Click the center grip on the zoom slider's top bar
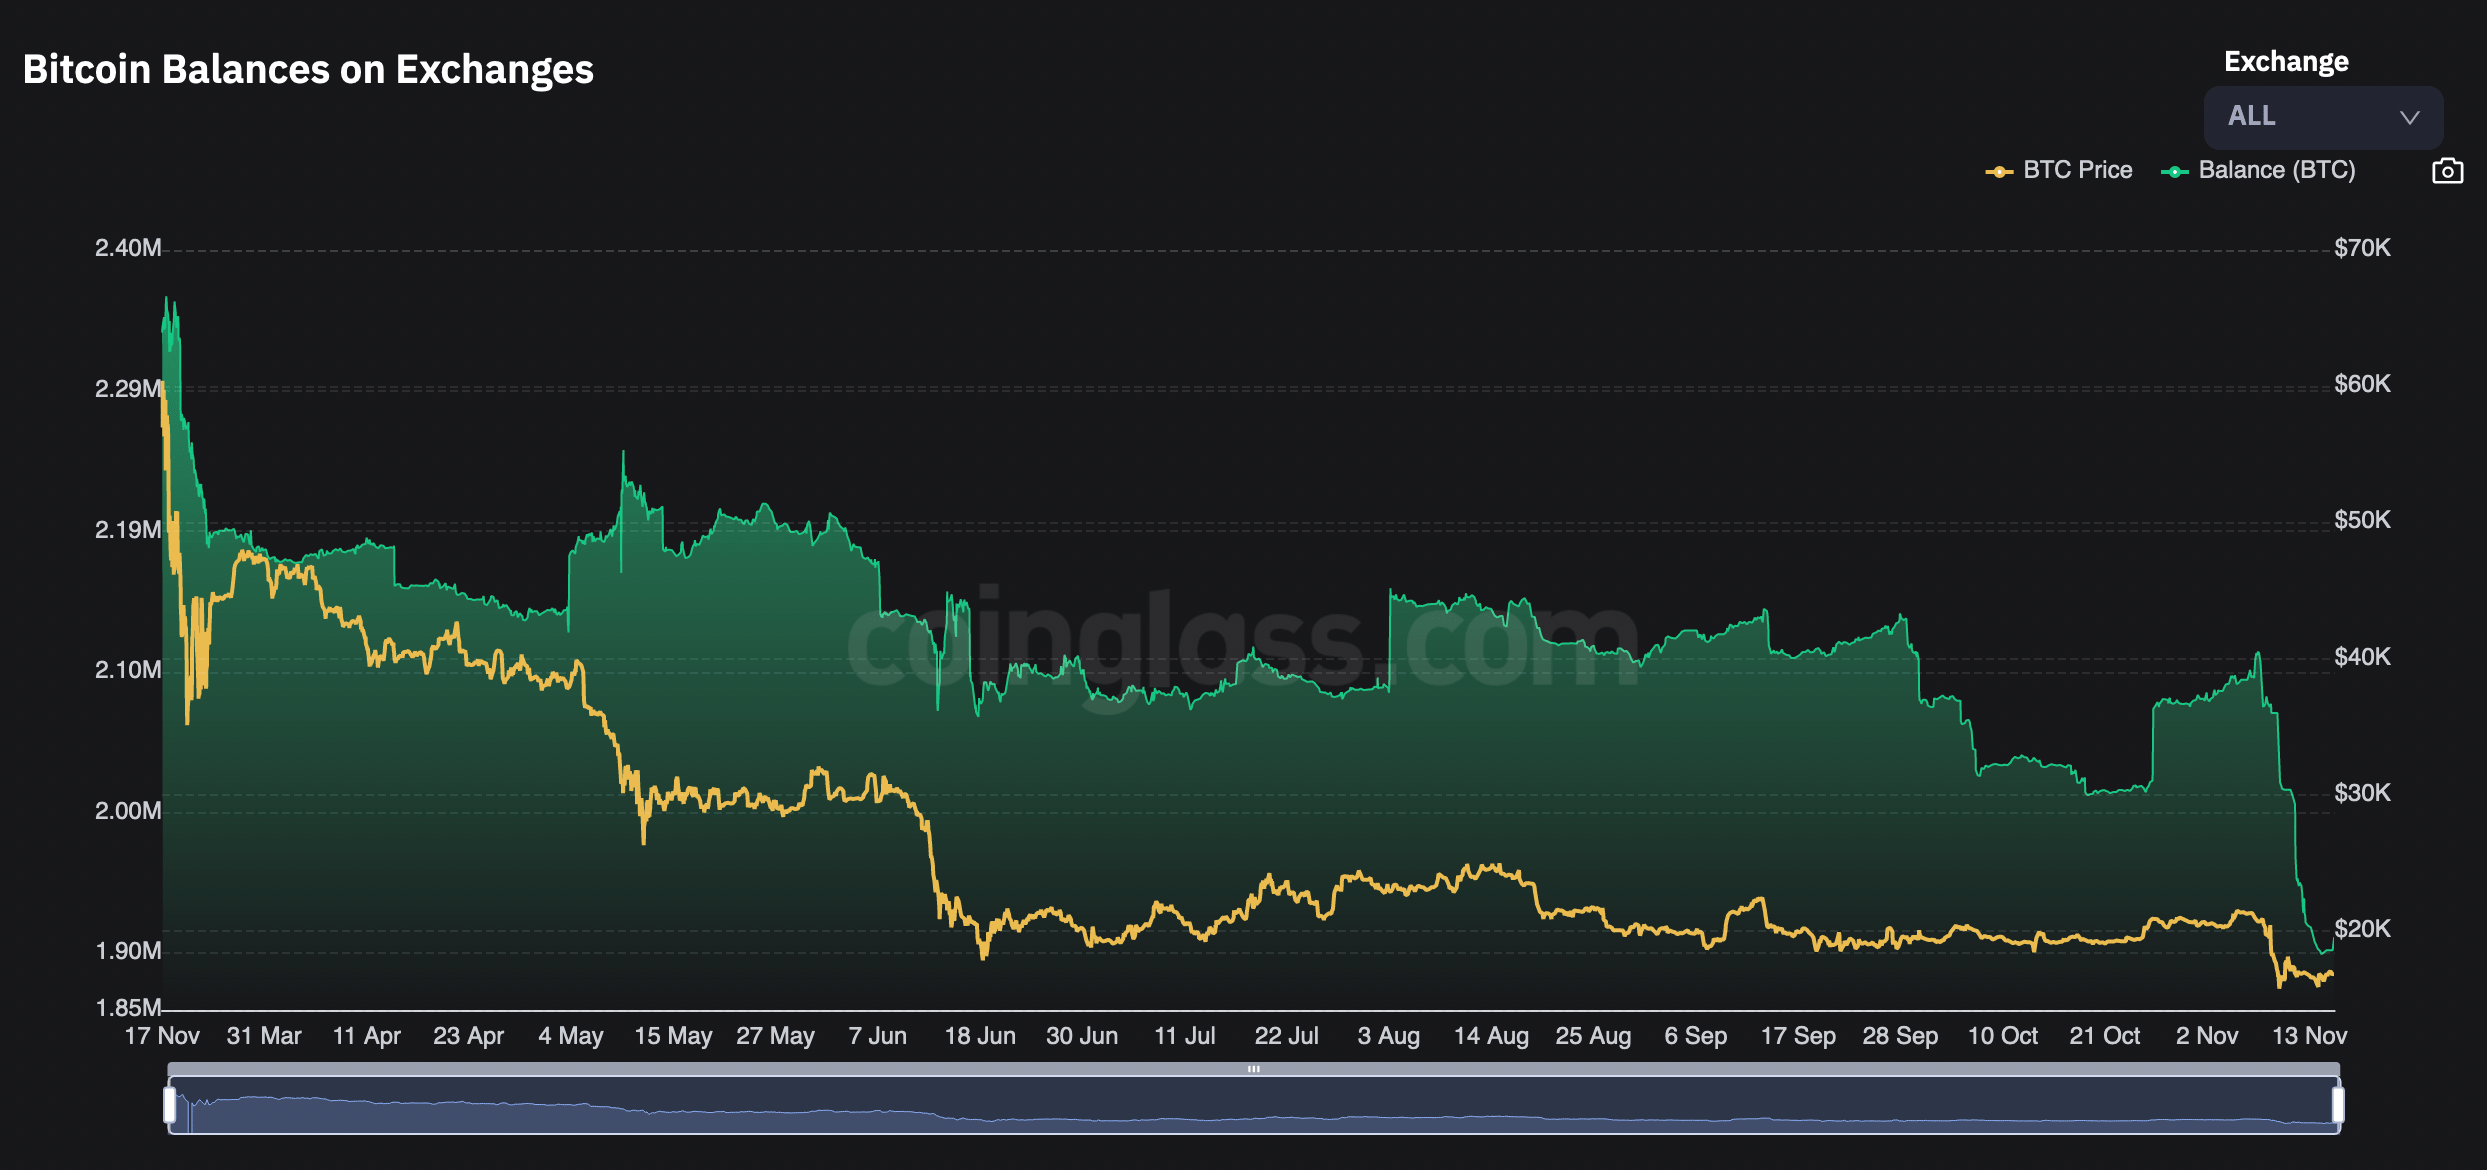Screen dimensions: 2487x1170 (x=1254, y=1069)
